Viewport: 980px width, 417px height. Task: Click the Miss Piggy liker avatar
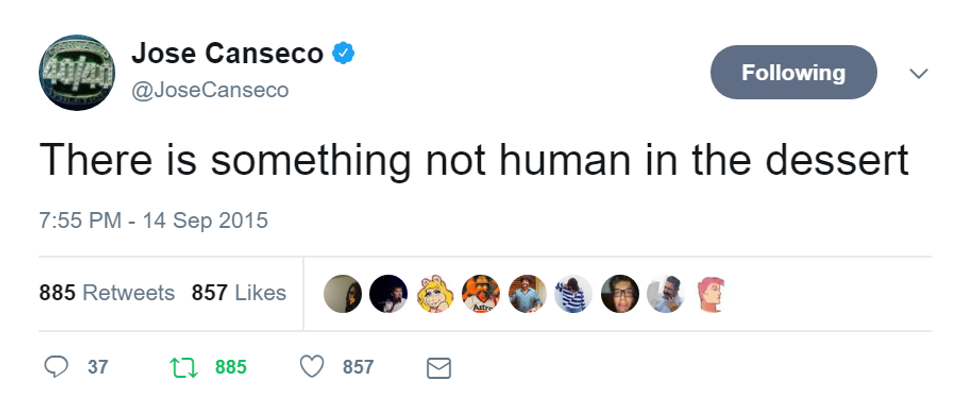point(435,293)
